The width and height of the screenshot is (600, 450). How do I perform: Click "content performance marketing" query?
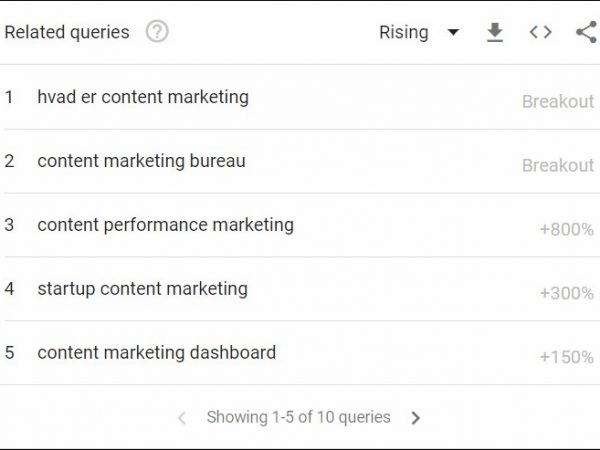click(165, 225)
